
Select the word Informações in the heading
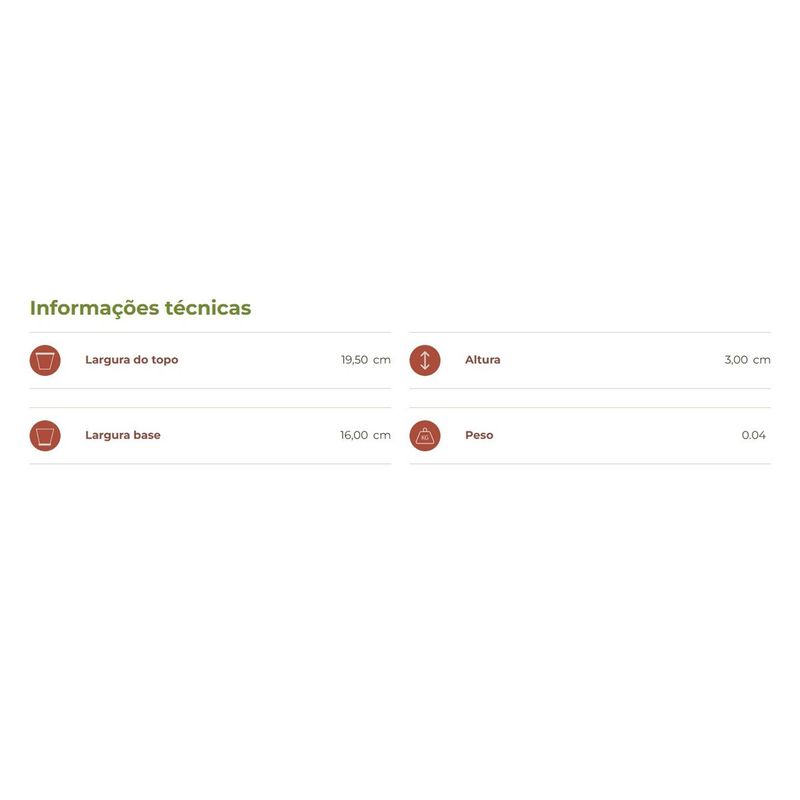coord(95,308)
